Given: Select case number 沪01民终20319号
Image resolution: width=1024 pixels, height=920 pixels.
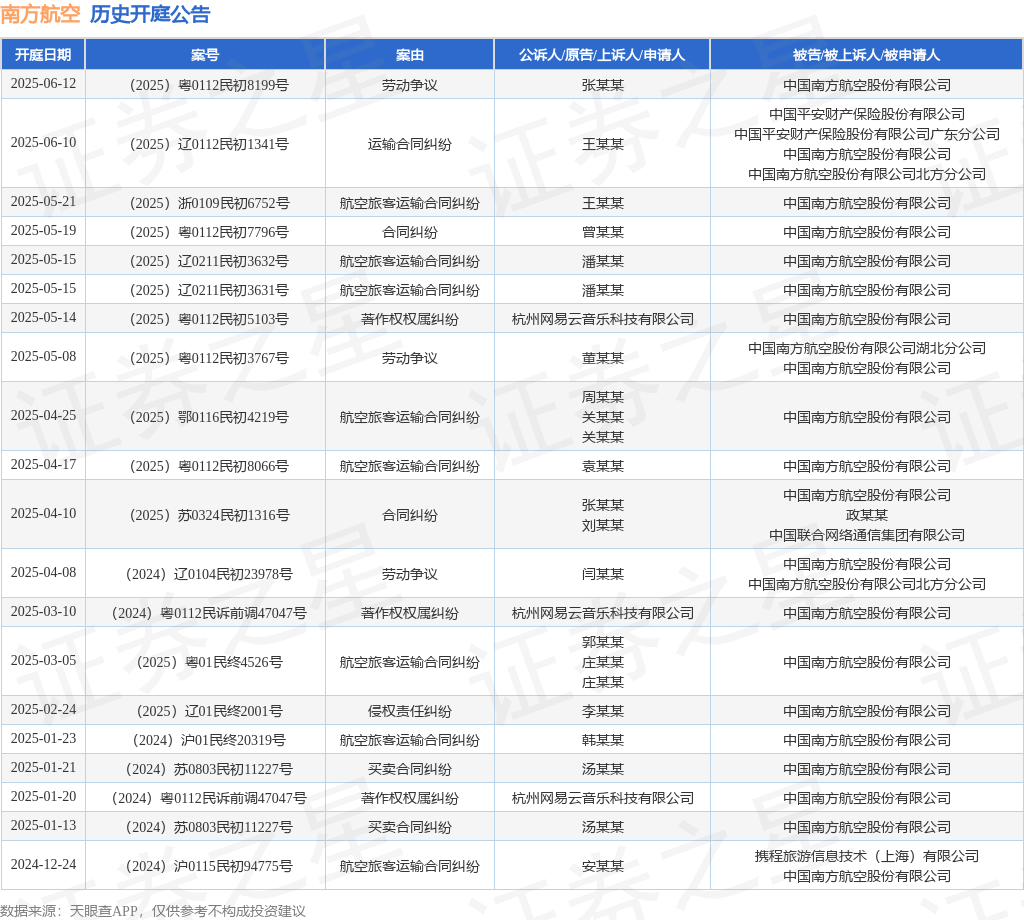Looking at the screenshot, I should pyautogui.click(x=209, y=740).
